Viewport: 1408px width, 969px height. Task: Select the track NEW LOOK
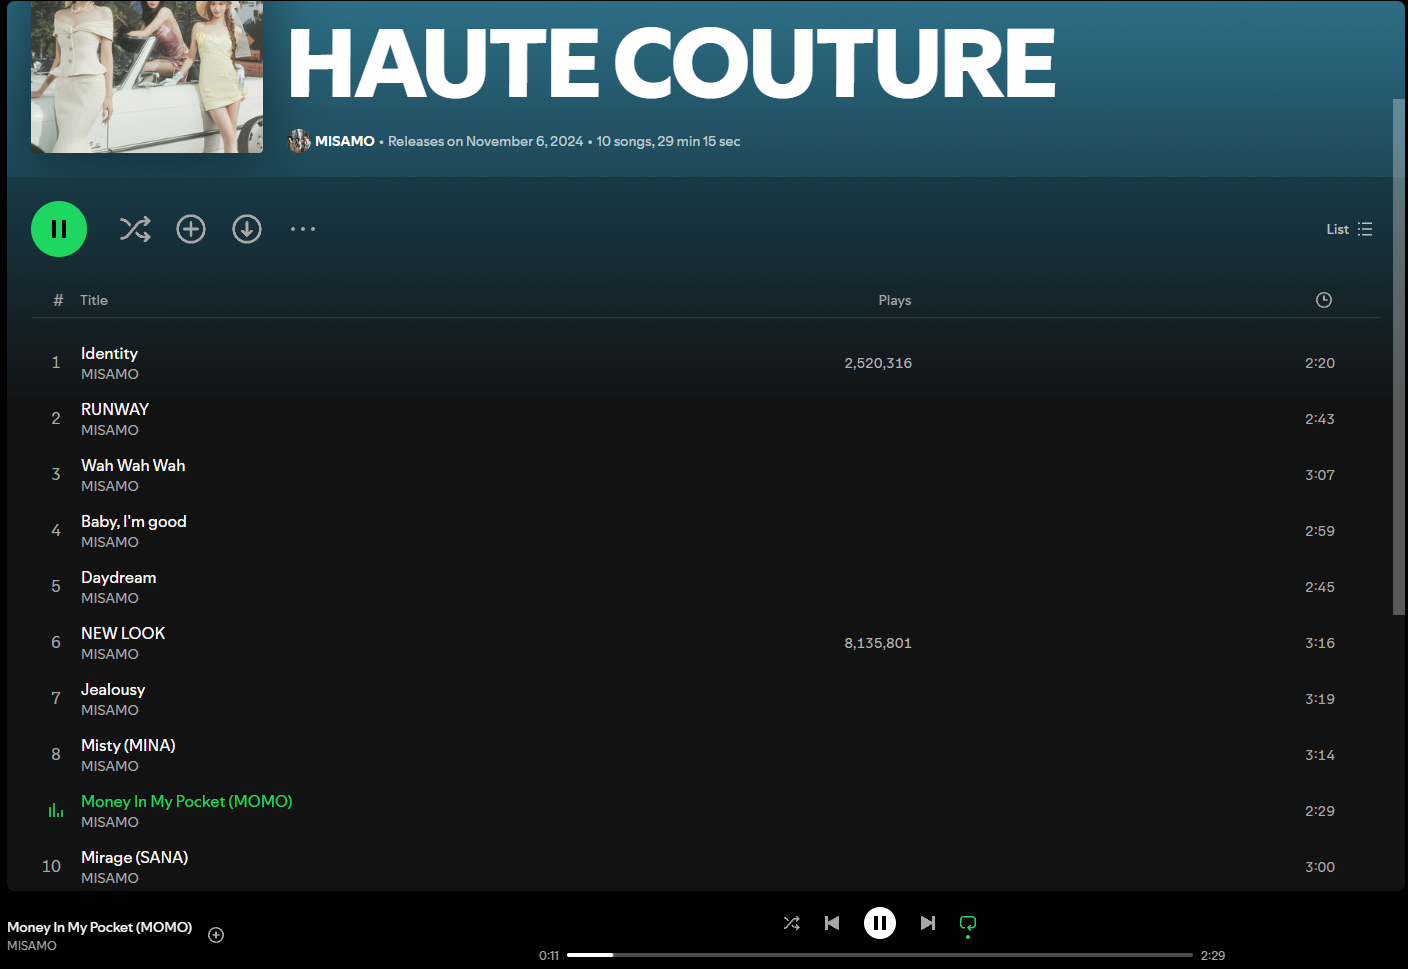[x=123, y=634]
